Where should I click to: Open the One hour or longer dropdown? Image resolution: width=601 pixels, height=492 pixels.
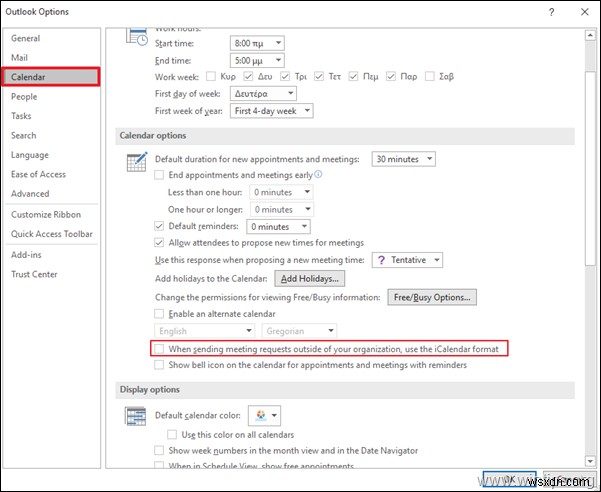tap(282, 209)
